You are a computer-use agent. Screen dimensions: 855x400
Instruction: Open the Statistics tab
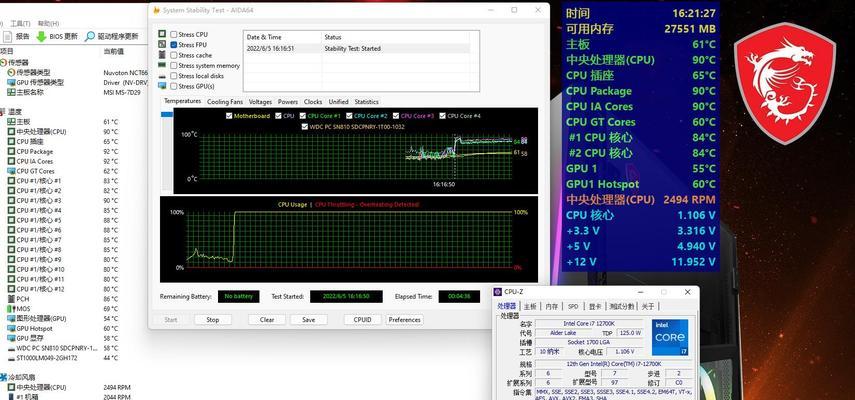(366, 102)
